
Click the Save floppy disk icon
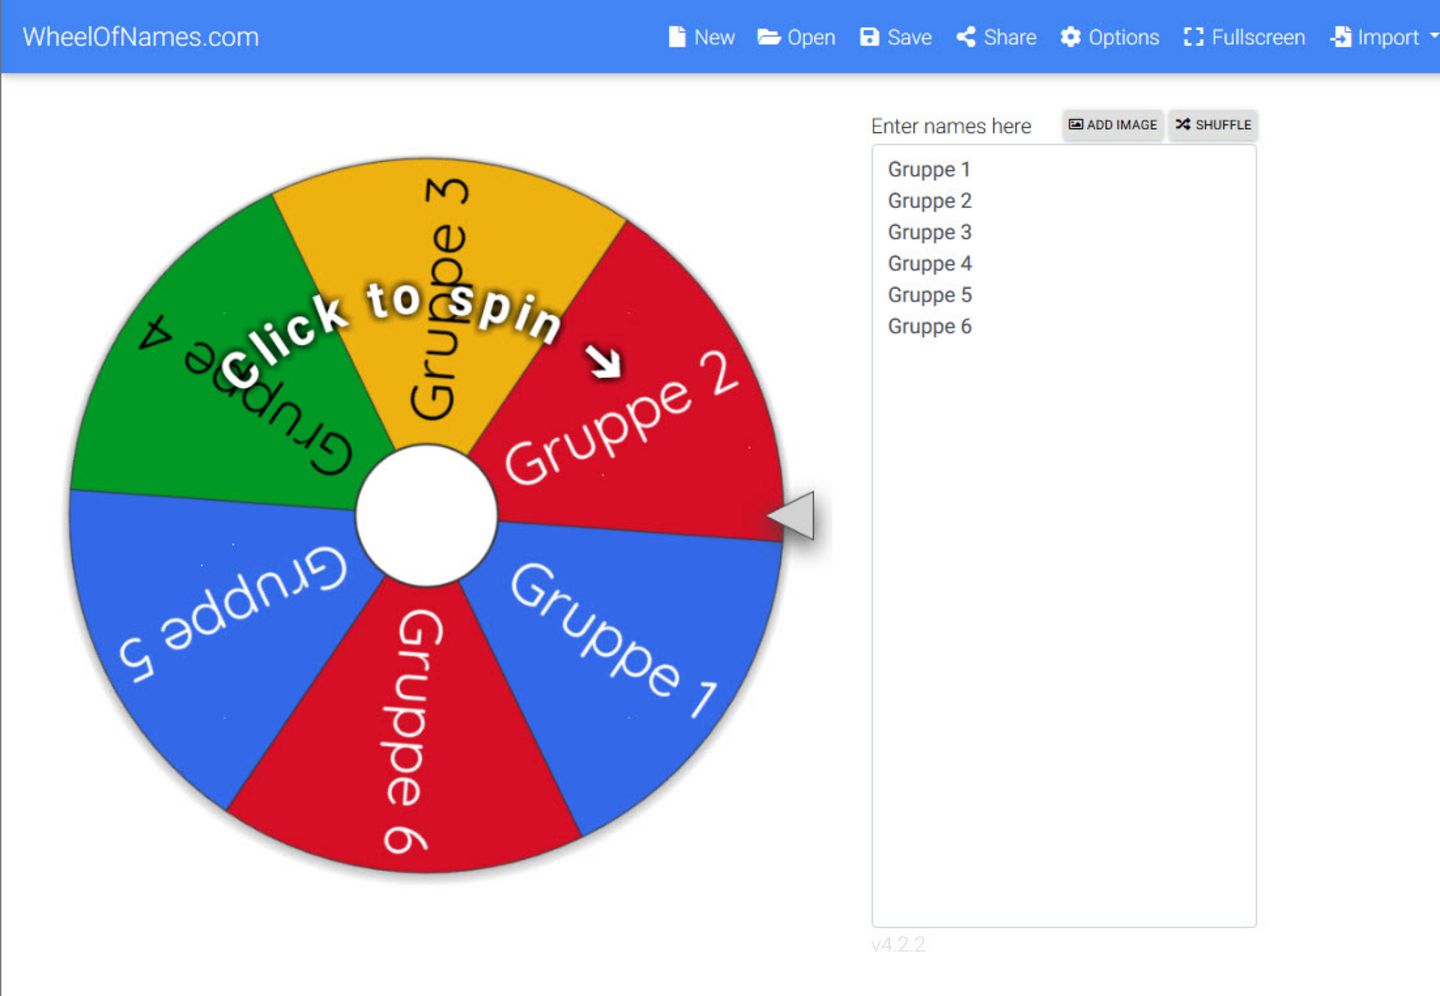(x=870, y=37)
